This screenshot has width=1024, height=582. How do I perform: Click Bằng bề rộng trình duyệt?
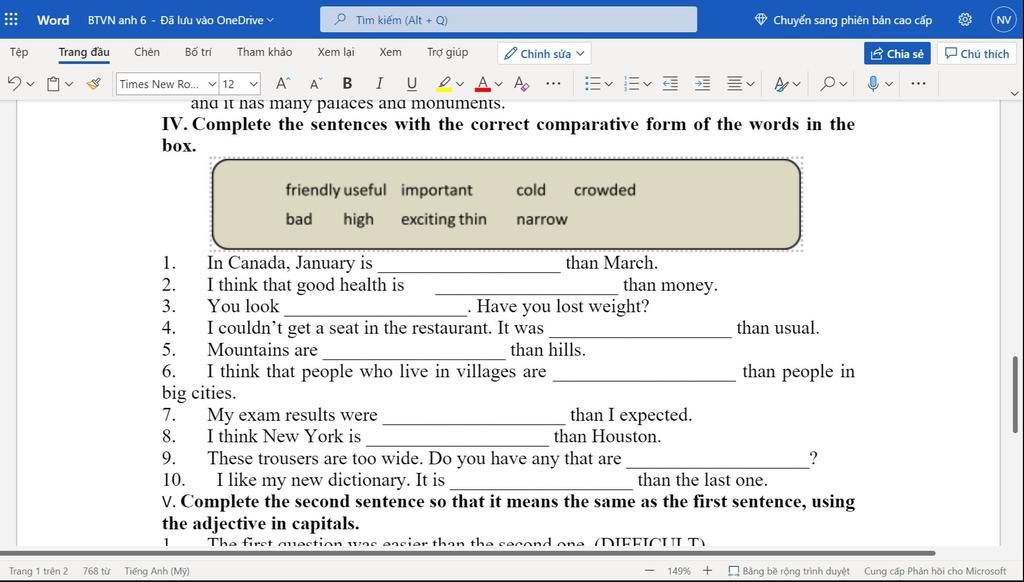click(789, 571)
